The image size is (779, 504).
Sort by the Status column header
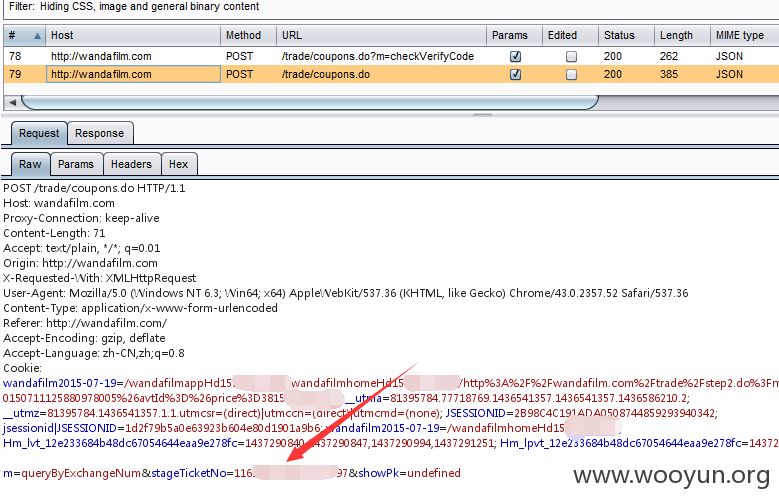click(626, 35)
